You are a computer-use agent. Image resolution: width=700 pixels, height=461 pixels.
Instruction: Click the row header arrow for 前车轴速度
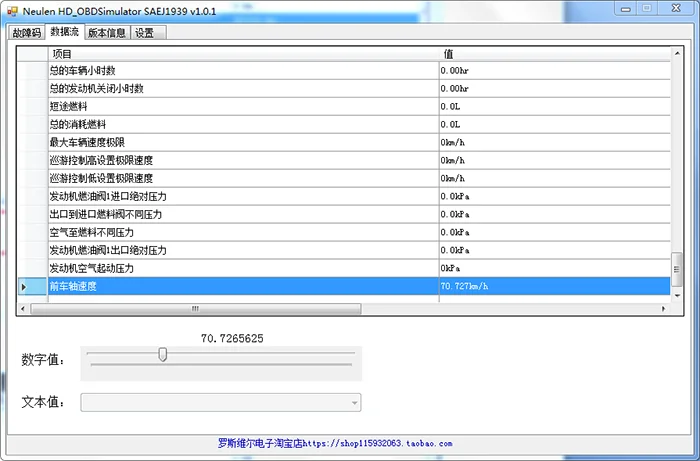pyautogui.click(x=33, y=287)
